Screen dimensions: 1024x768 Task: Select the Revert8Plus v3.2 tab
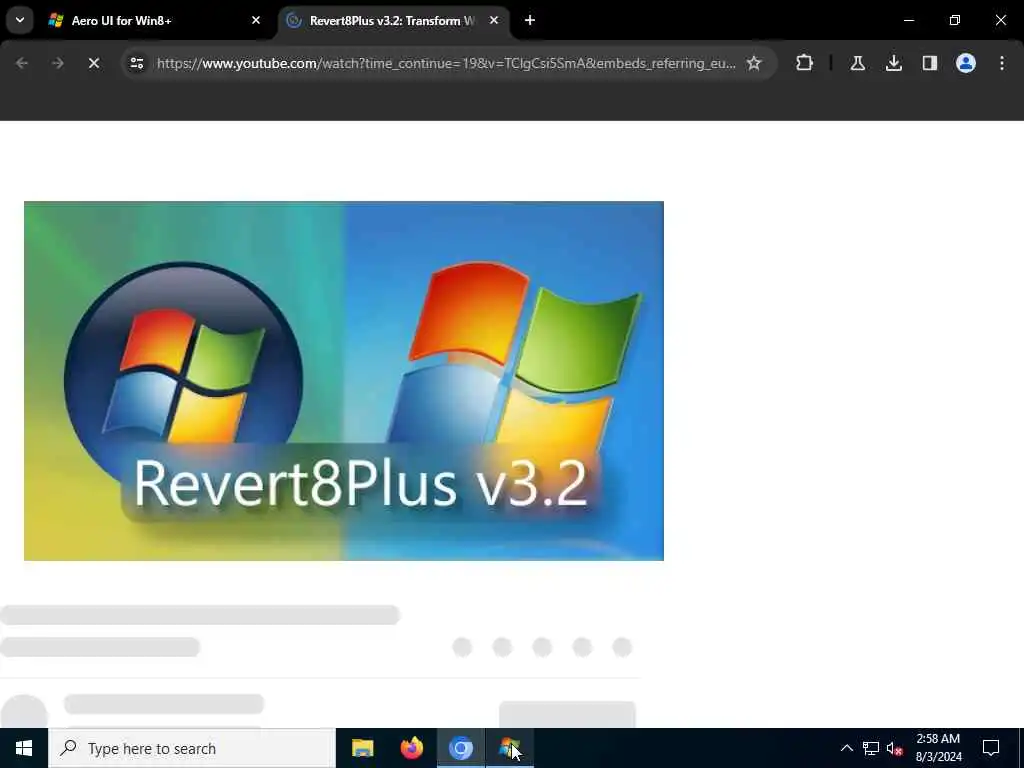pos(393,21)
